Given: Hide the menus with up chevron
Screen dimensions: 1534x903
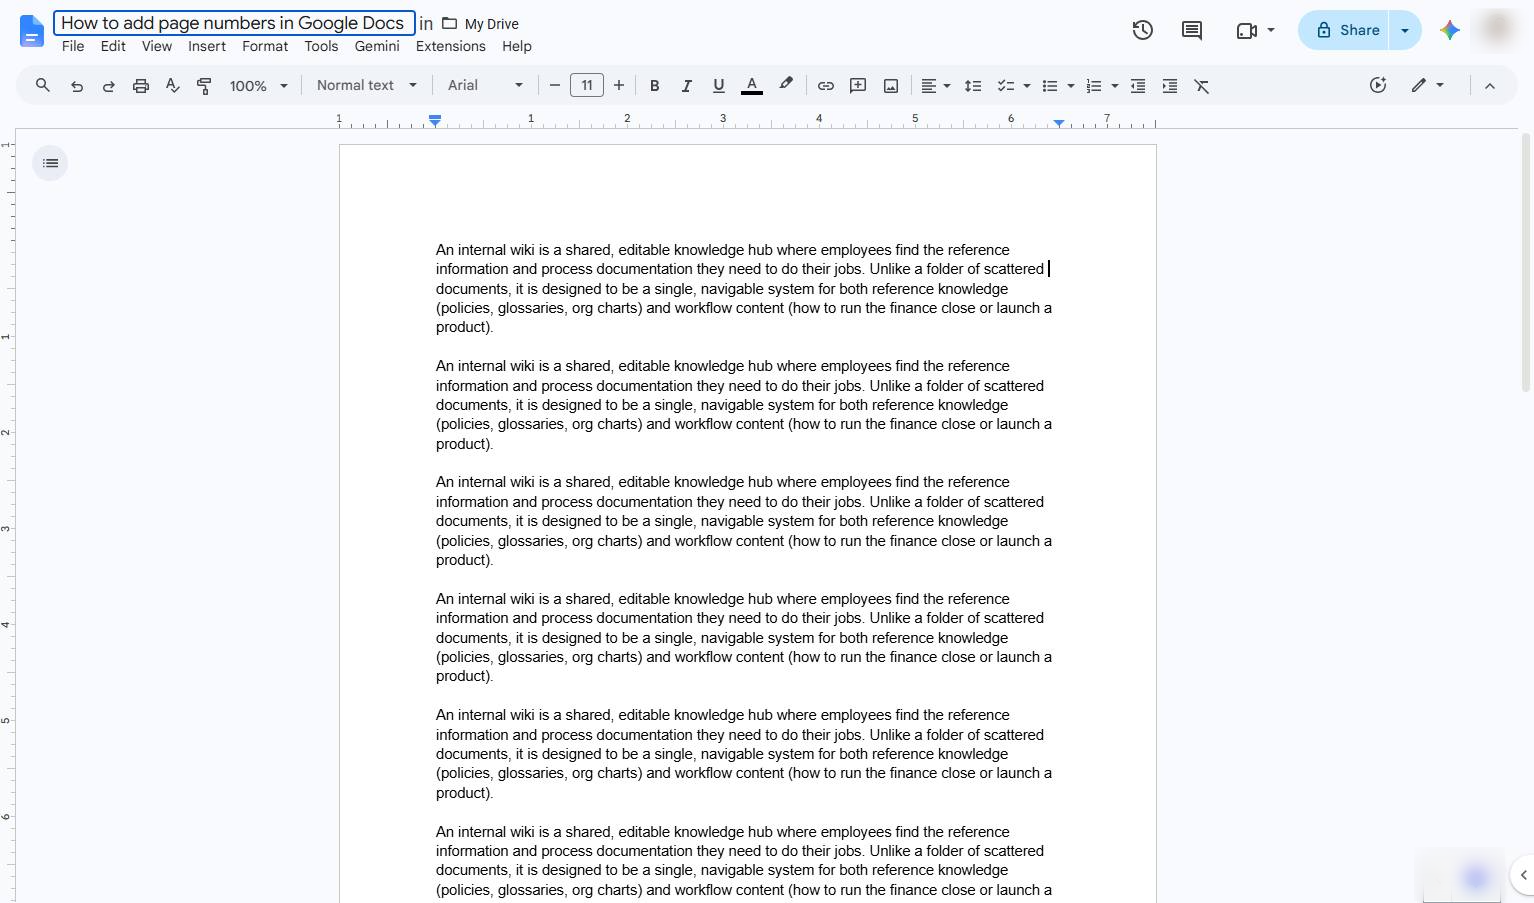Looking at the screenshot, I should coord(1489,86).
